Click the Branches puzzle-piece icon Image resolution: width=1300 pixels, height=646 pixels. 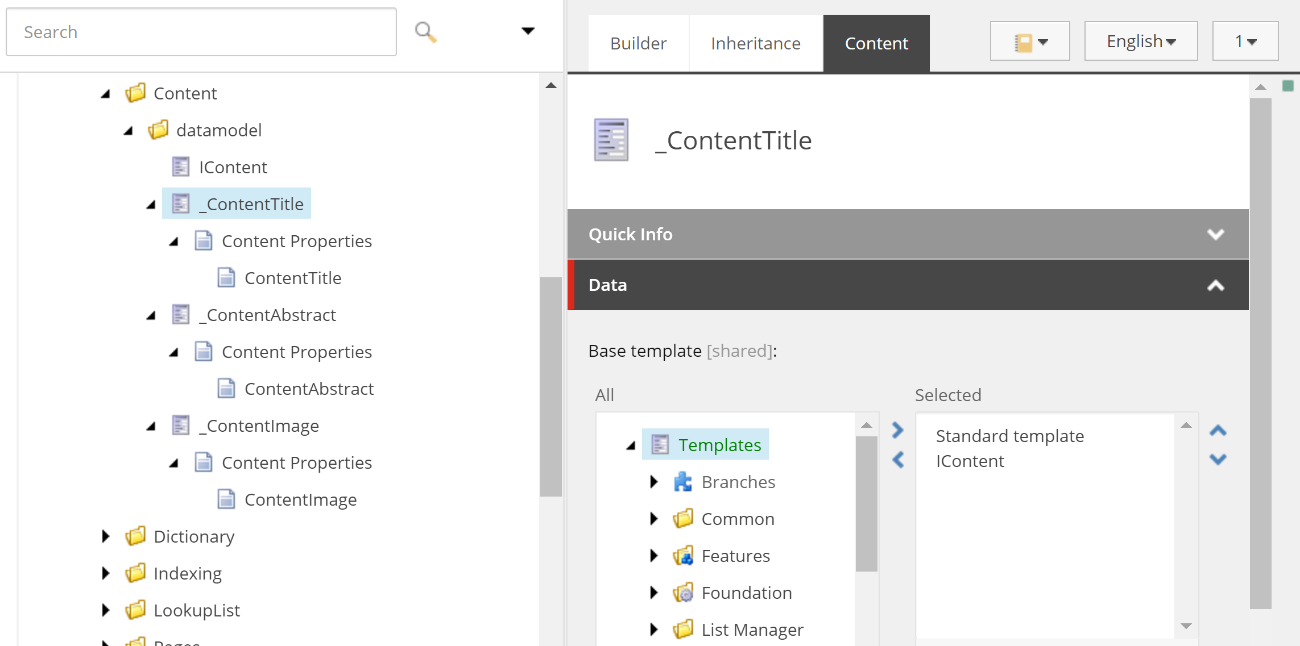683,481
